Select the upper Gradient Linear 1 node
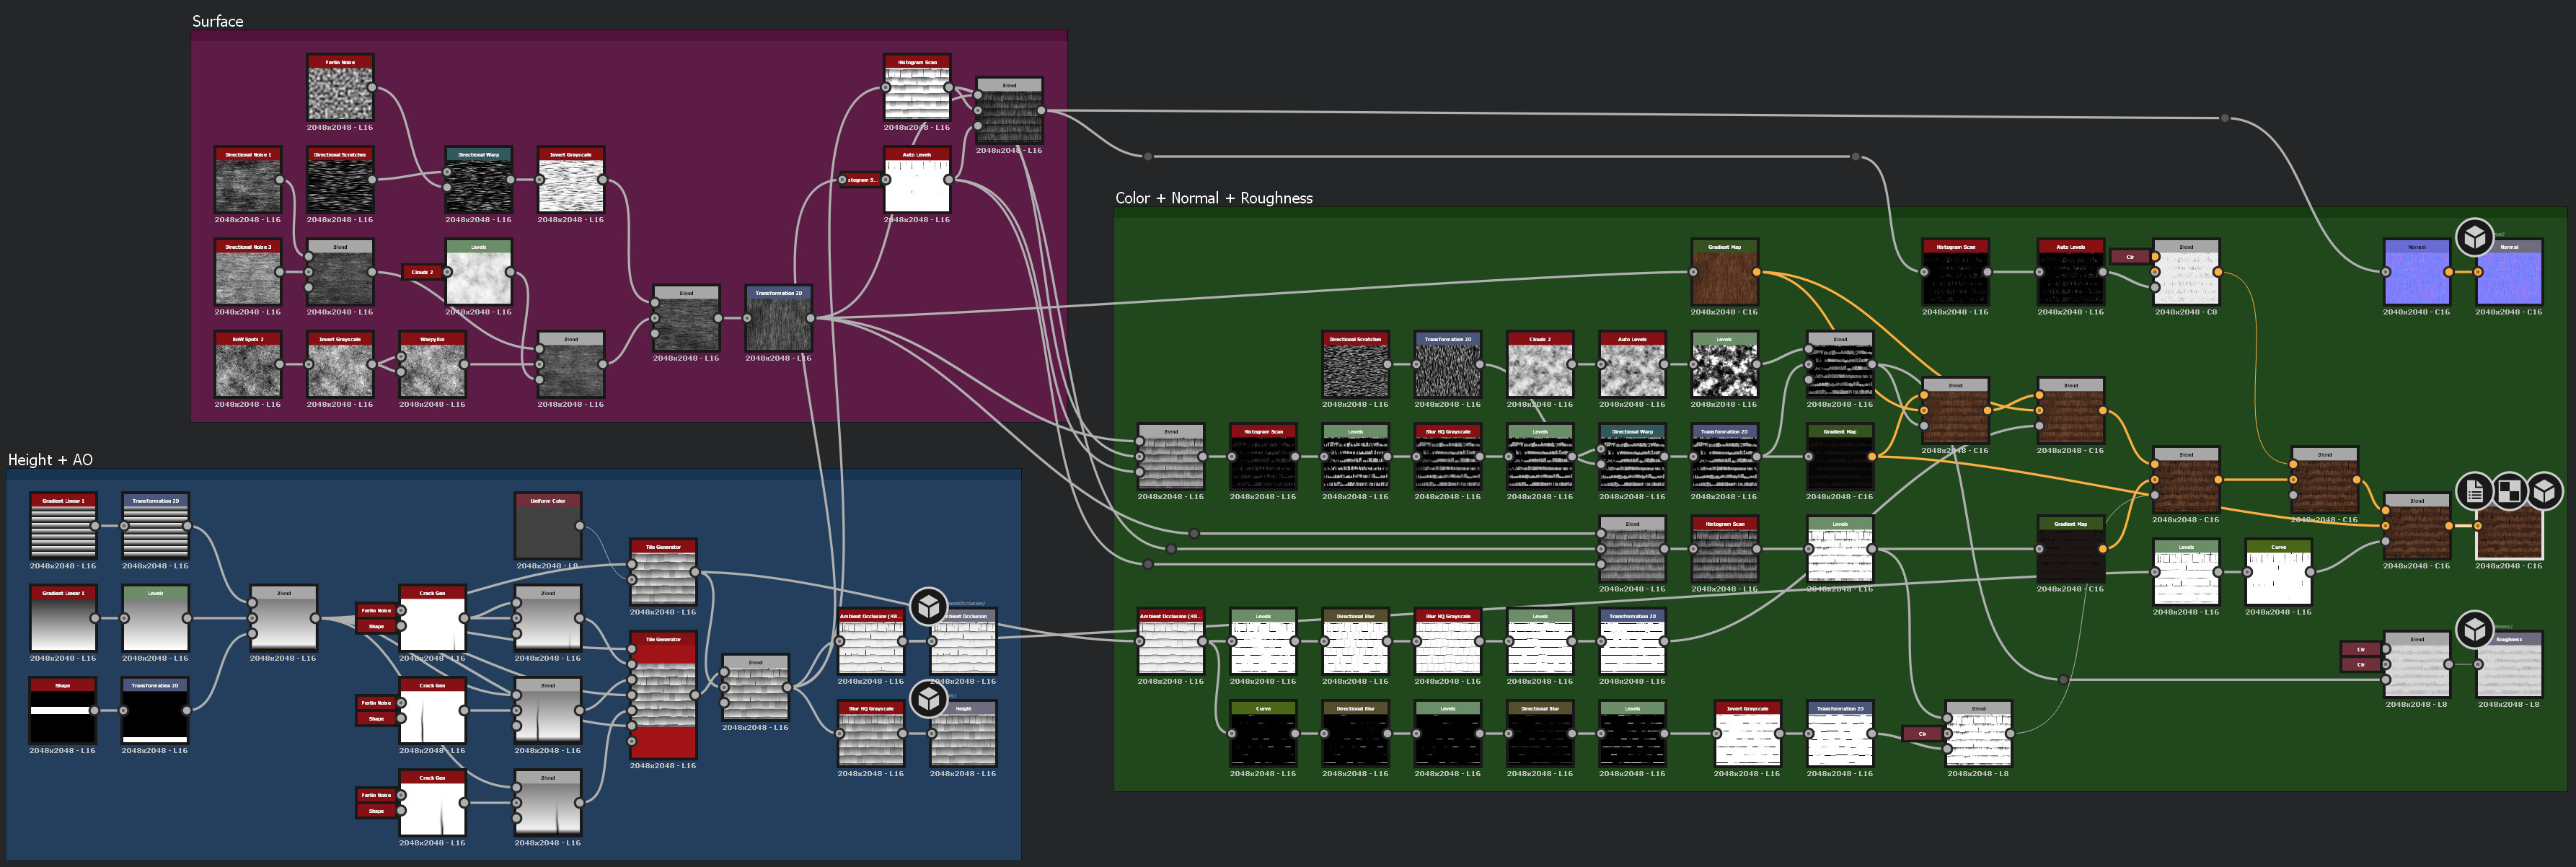 coord(63,526)
